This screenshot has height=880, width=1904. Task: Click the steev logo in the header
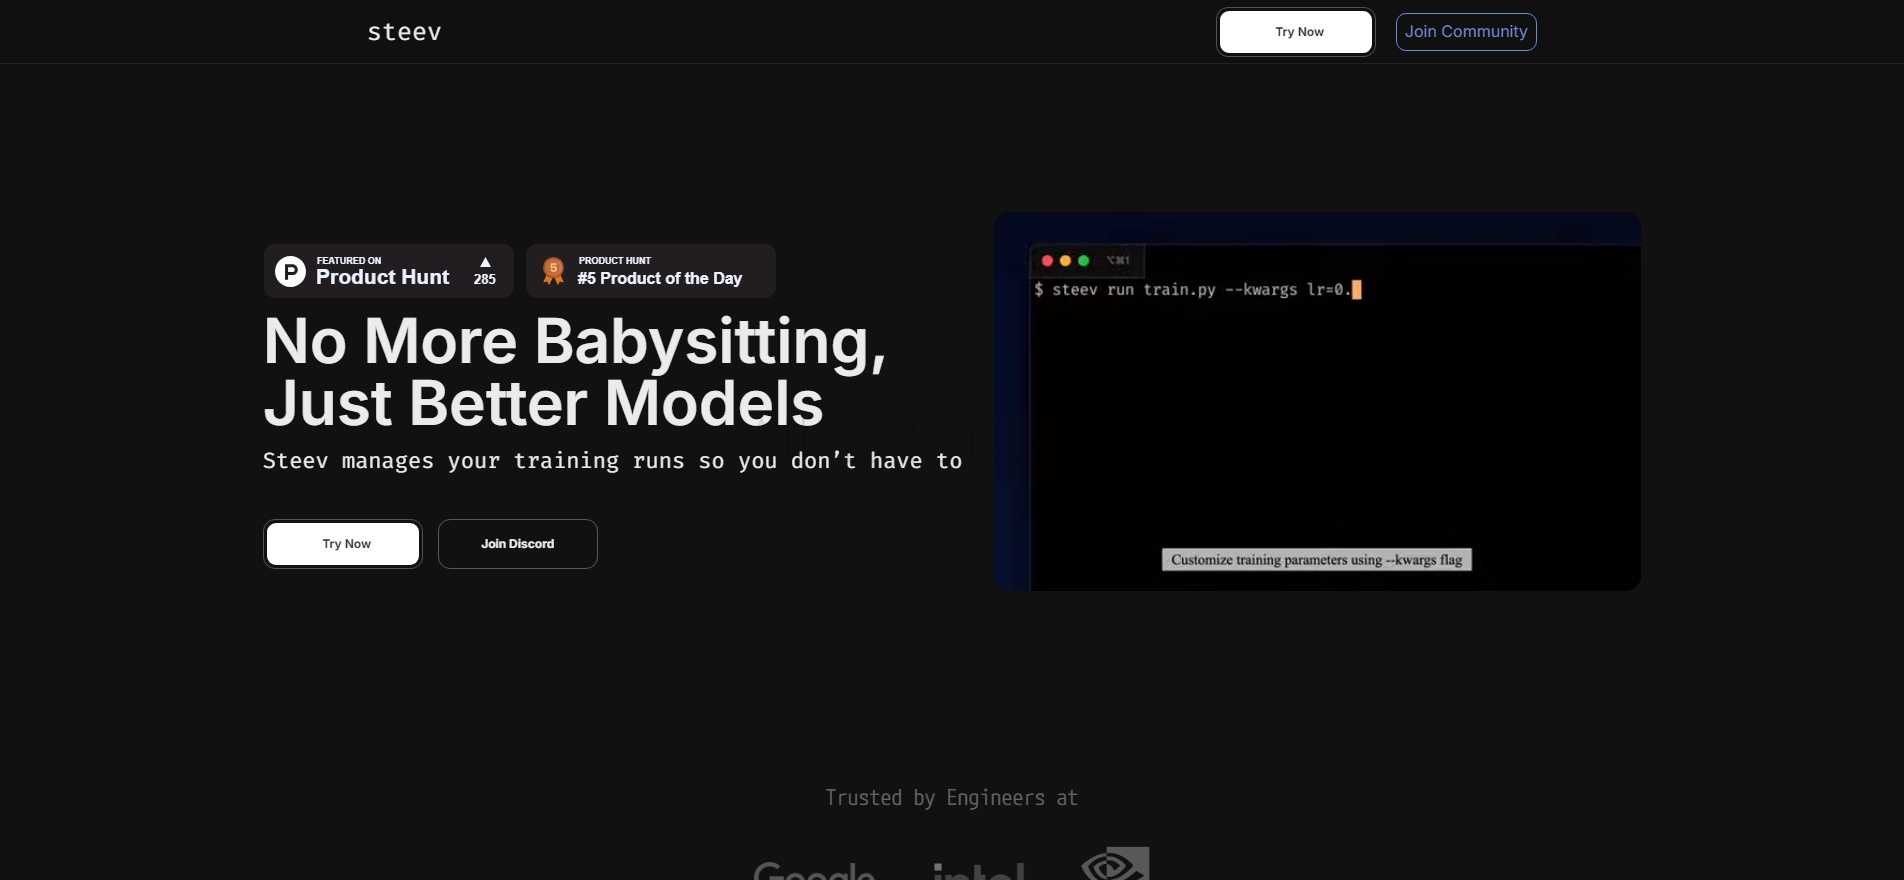[404, 32]
